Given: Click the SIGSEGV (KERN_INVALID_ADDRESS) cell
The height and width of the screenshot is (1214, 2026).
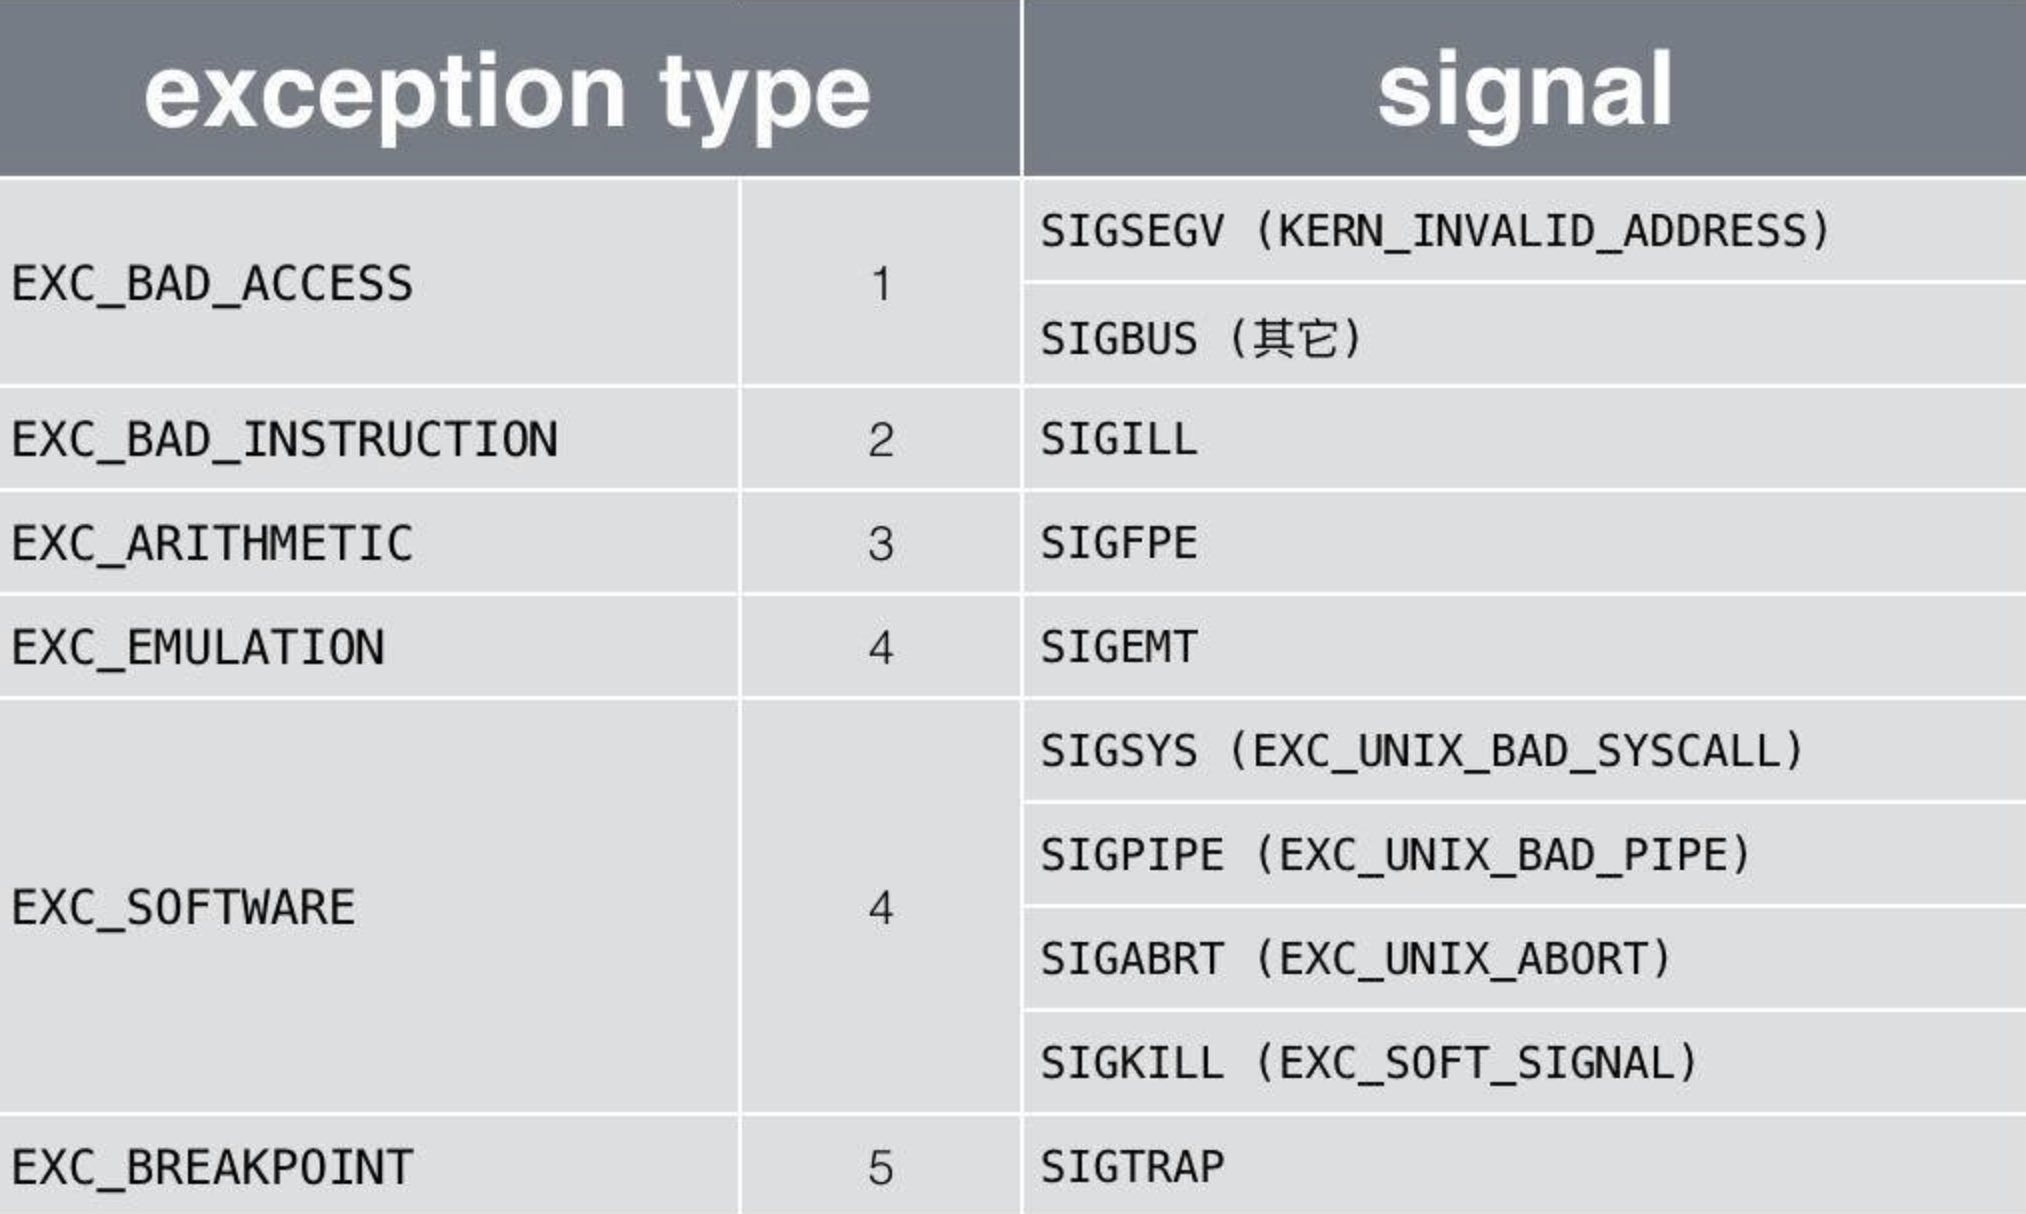Looking at the screenshot, I should (1435, 231).
